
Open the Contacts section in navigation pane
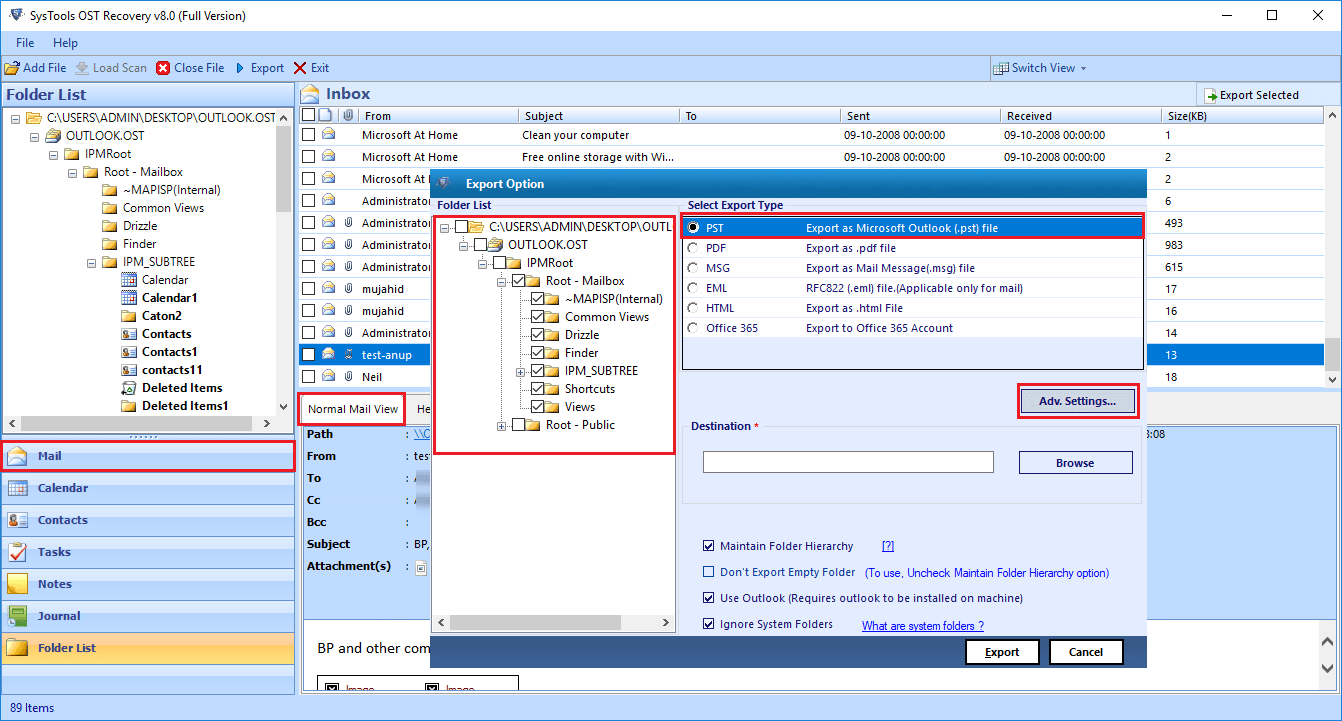(148, 520)
